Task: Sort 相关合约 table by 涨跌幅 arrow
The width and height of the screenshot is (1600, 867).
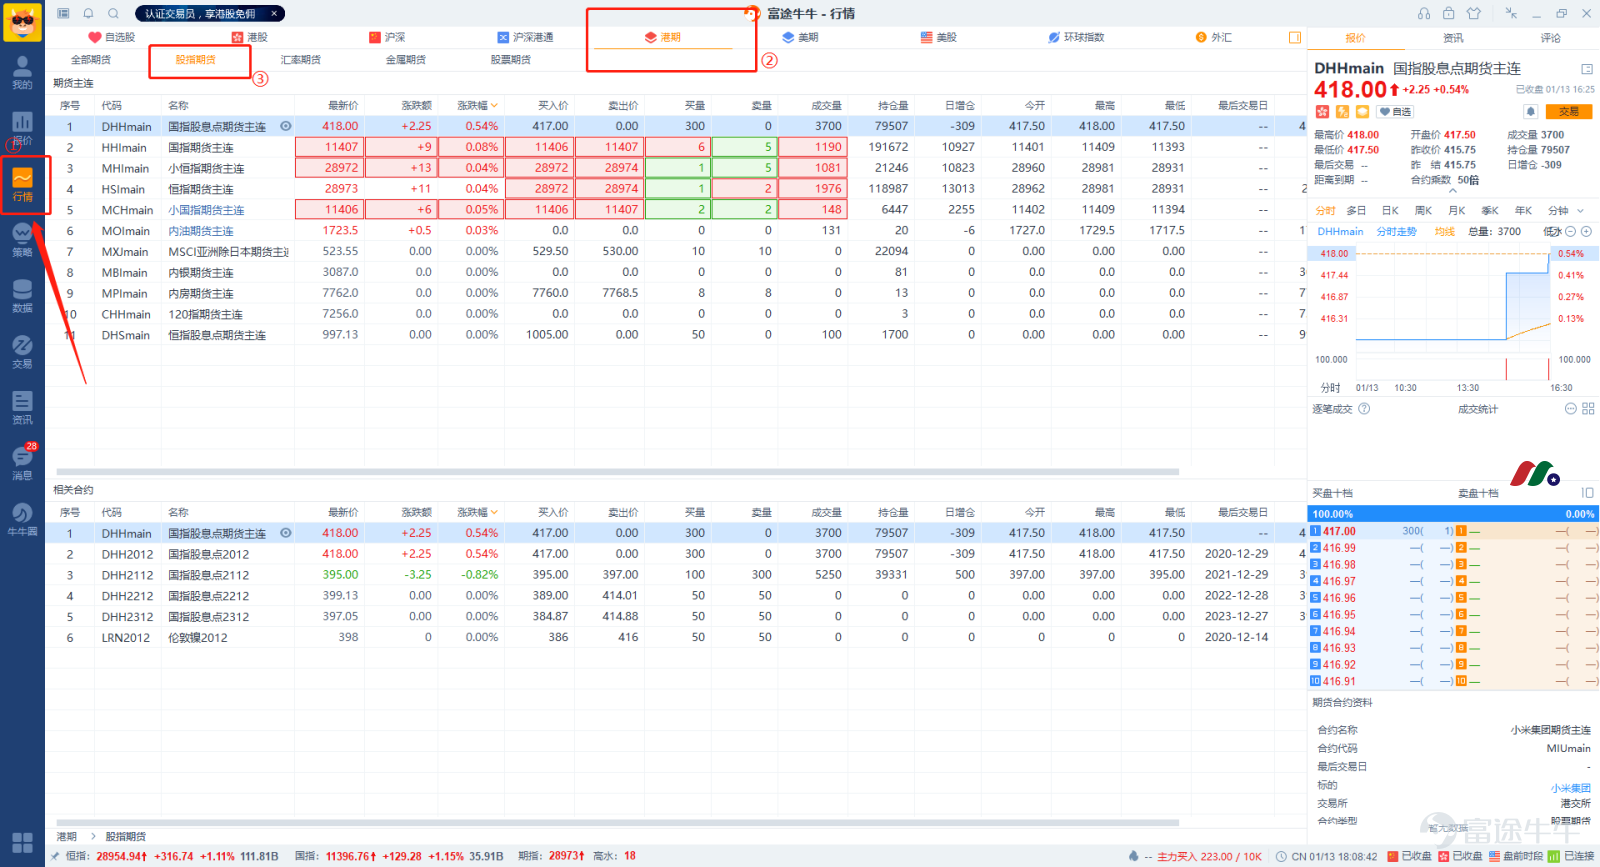Action: tap(494, 512)
